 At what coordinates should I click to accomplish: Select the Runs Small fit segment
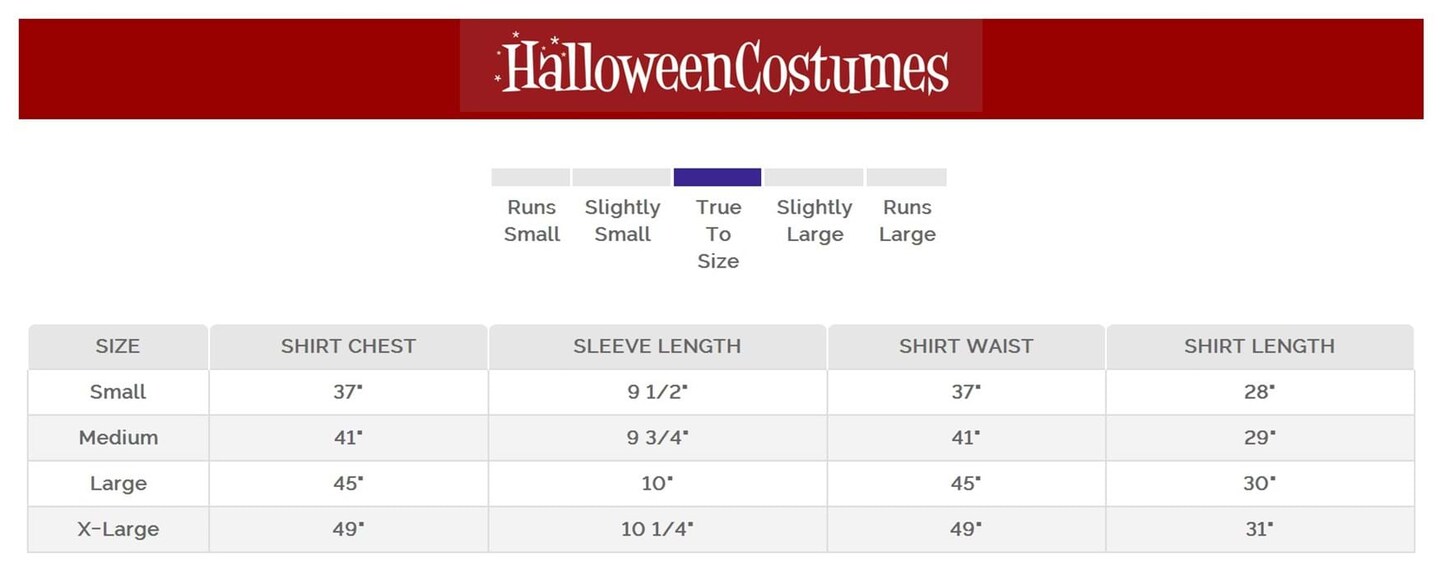(530, 177)
